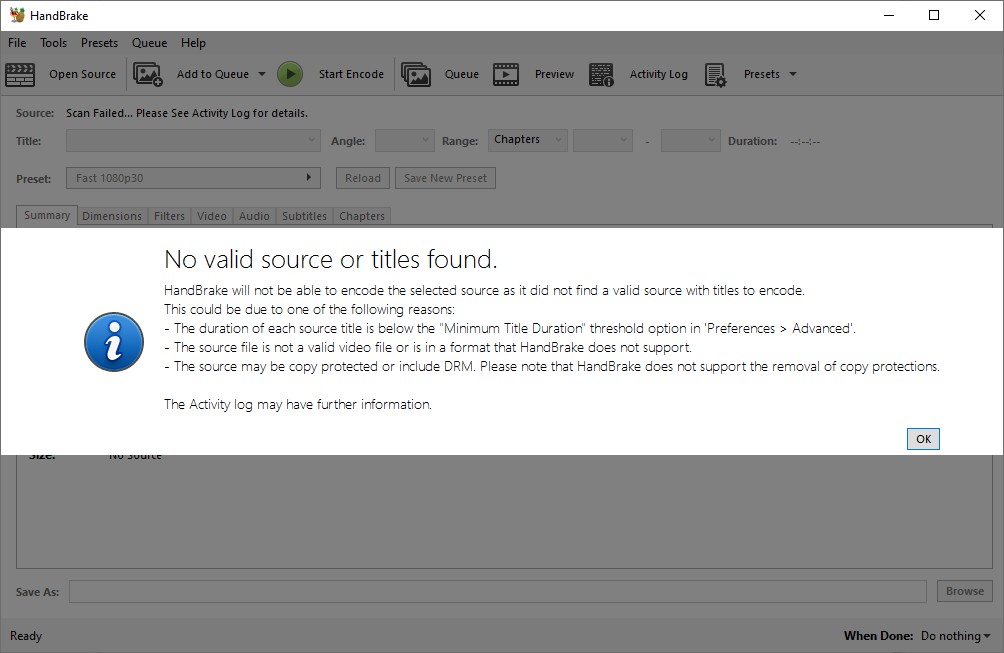Image resolution: width=1004 pixels, height=653 pixels.
Task: Click the Preview film frame icon
Action: (x=506, y=74)
